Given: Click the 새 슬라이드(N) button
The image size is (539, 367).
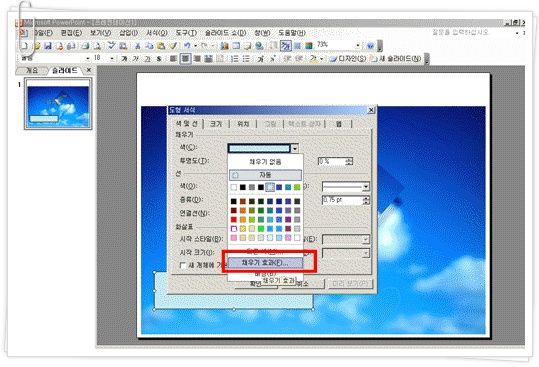Looking at the screenshot, I should click(396, 59).
